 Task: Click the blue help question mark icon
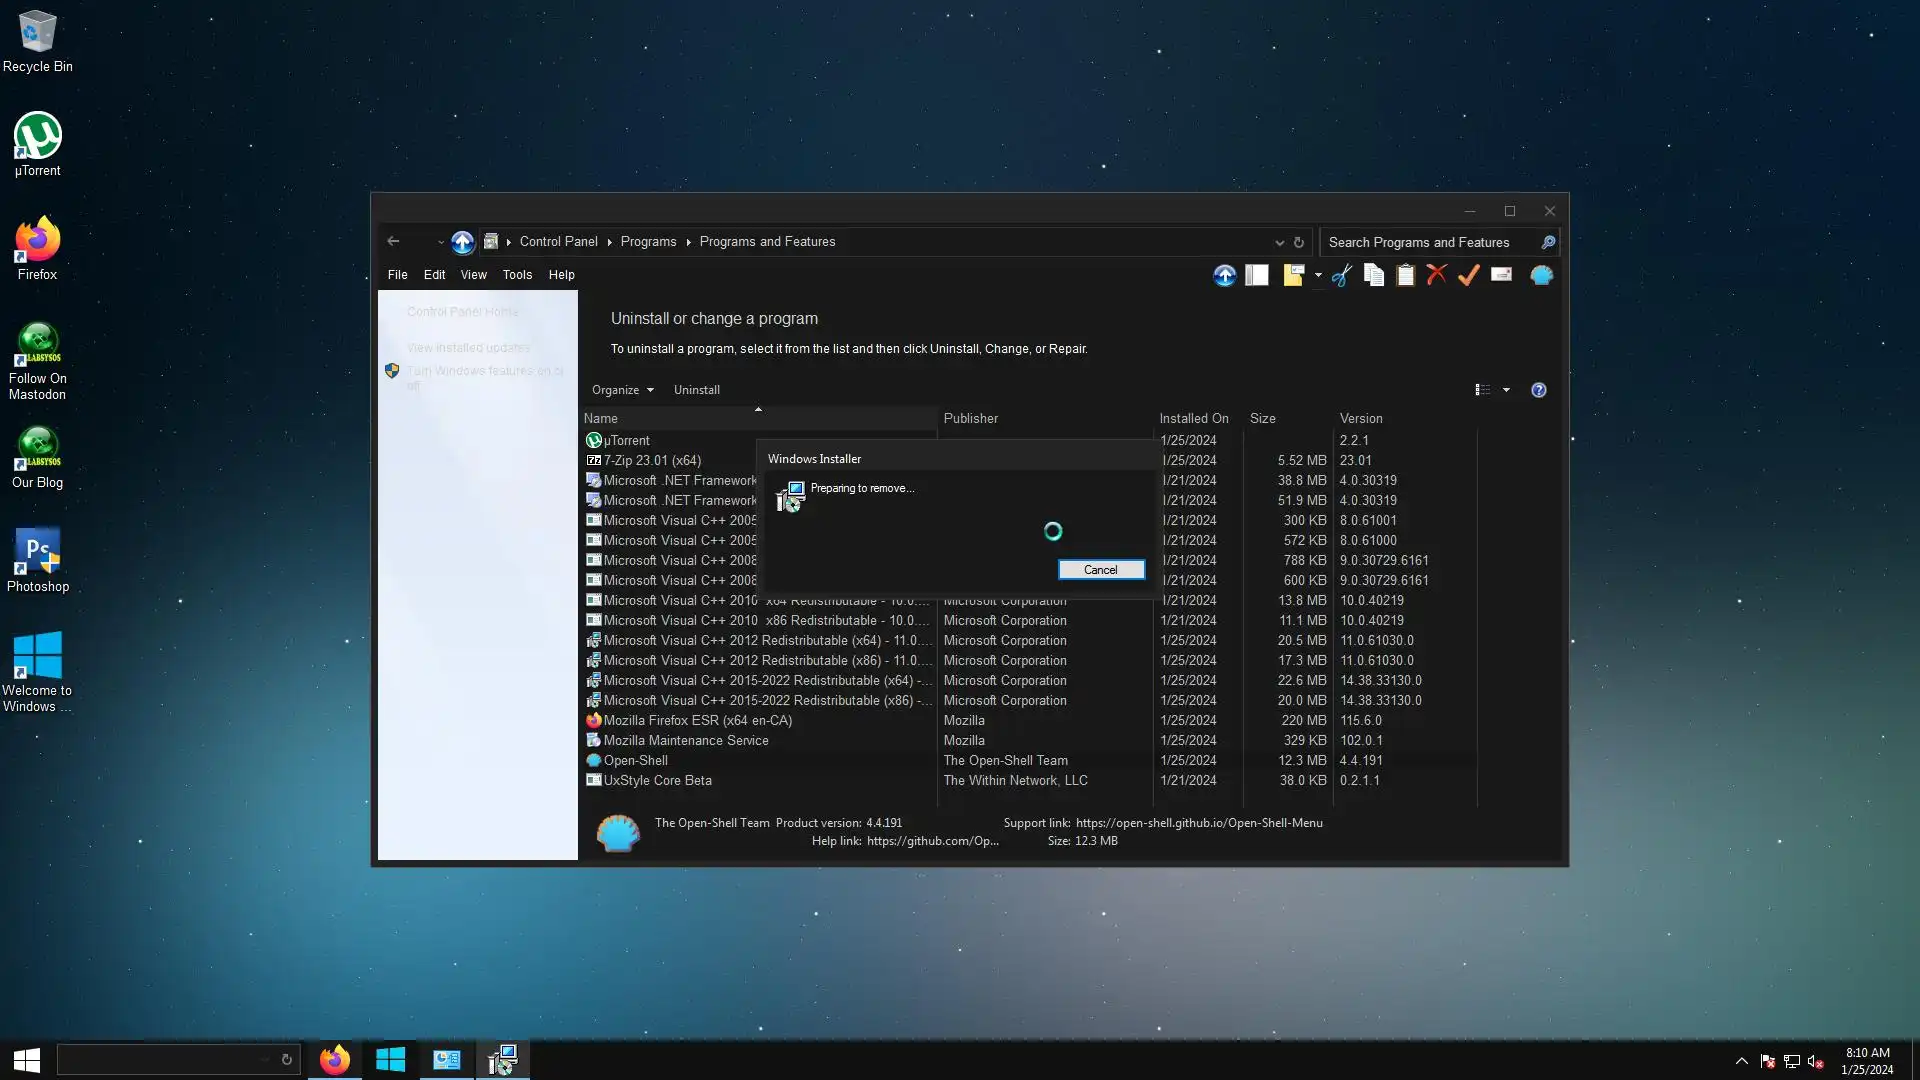1538,390
